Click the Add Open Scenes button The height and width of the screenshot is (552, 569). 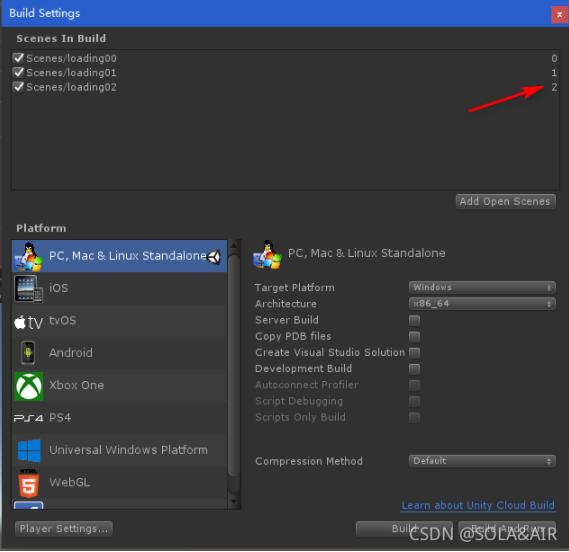(505, 201)
